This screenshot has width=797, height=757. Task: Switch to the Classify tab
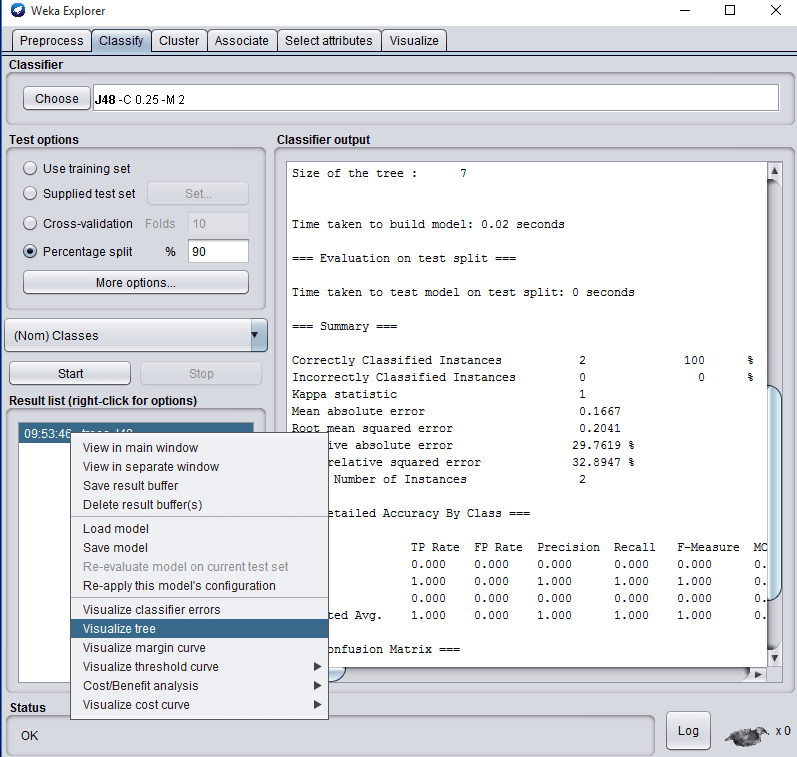(x=121, y=41)
